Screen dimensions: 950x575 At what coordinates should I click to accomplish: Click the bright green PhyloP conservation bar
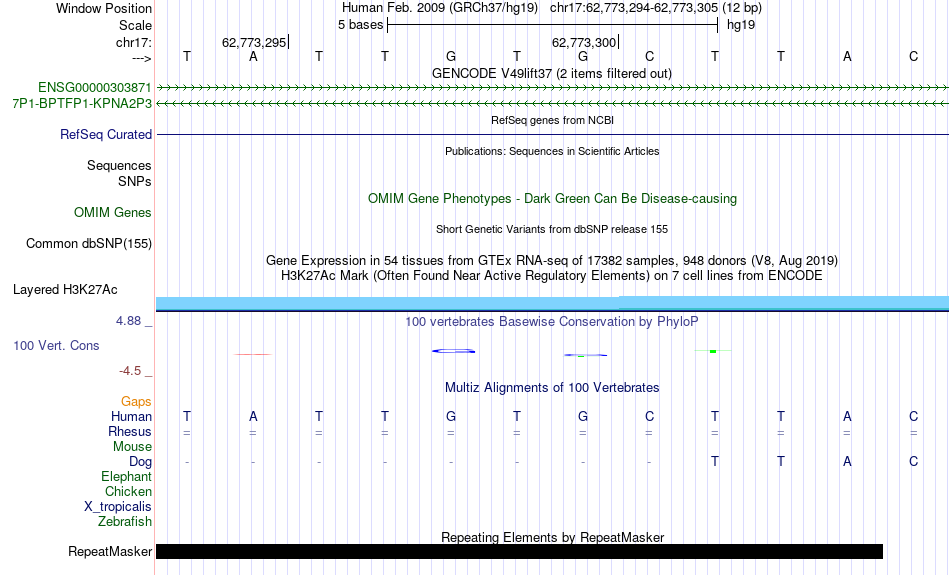[x=713, y=351]
